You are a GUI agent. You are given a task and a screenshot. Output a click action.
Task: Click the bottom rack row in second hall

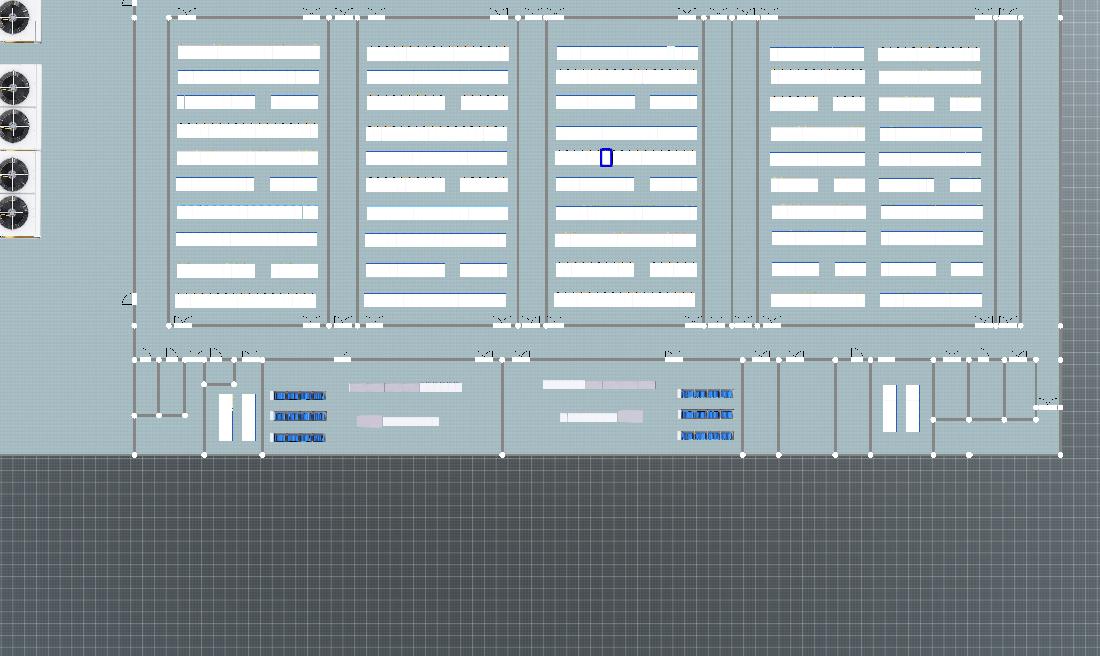click(x=435, y=299)
